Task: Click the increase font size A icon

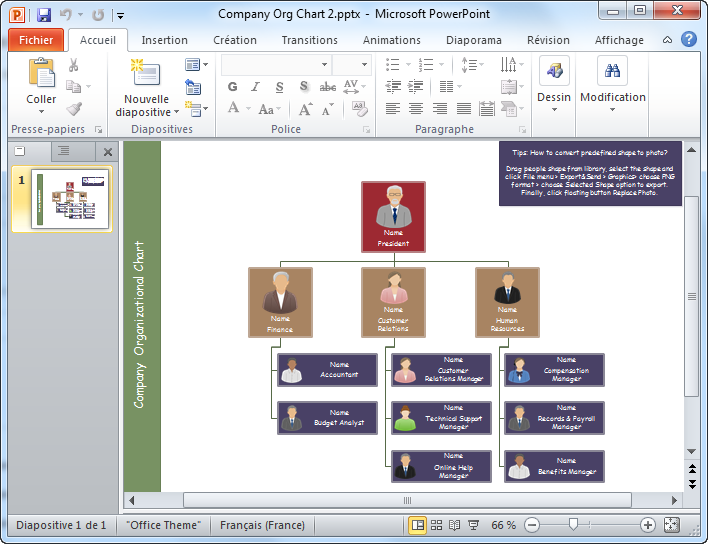Action: point(305,109)
